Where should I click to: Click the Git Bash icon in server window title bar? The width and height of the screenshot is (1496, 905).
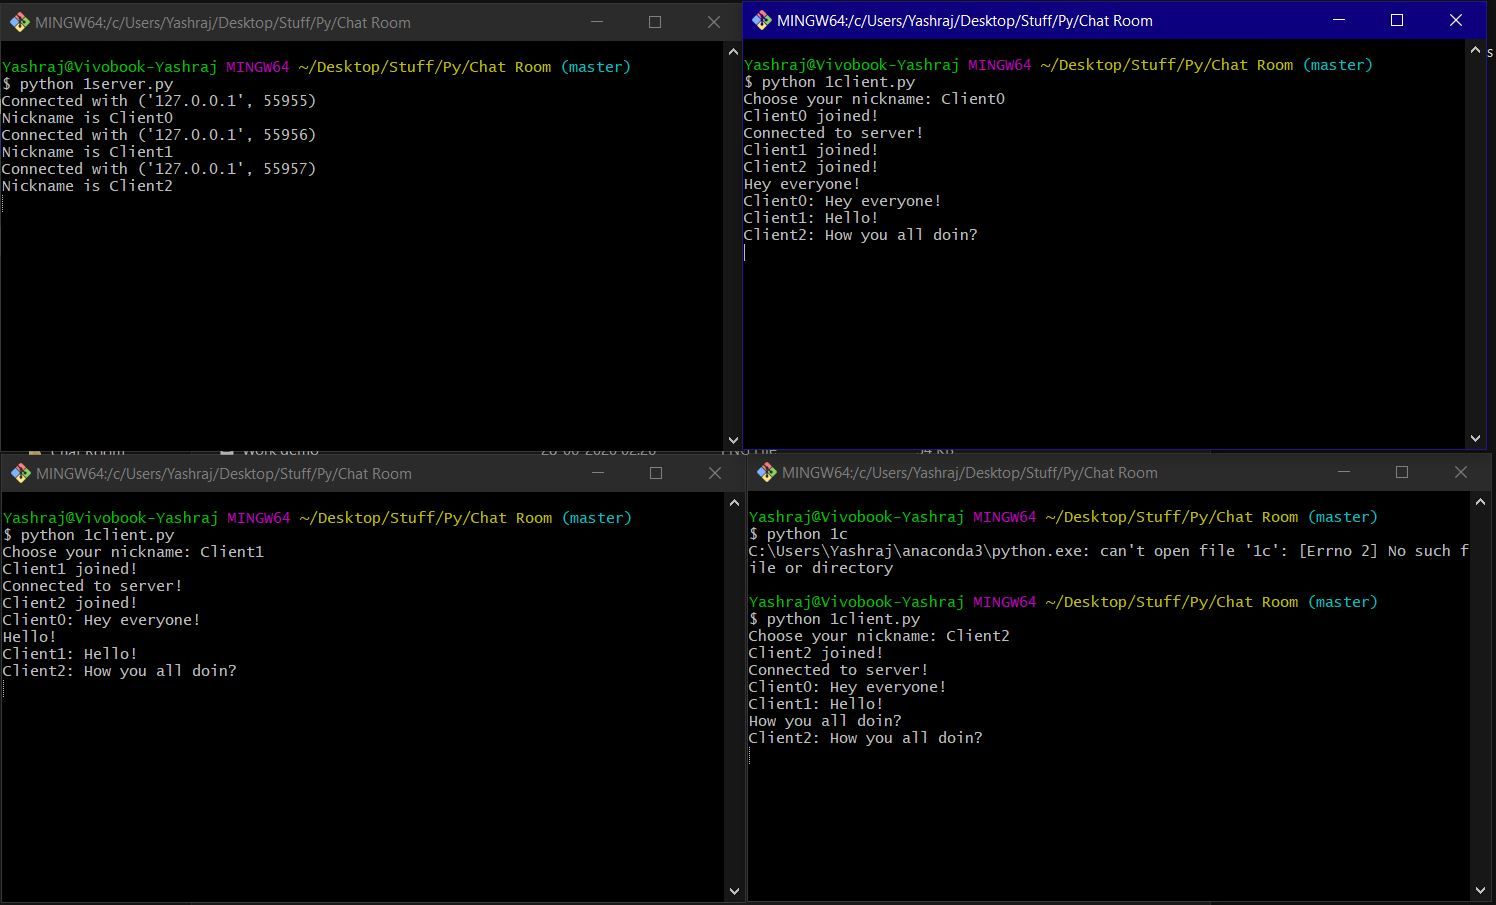point(19,22)
